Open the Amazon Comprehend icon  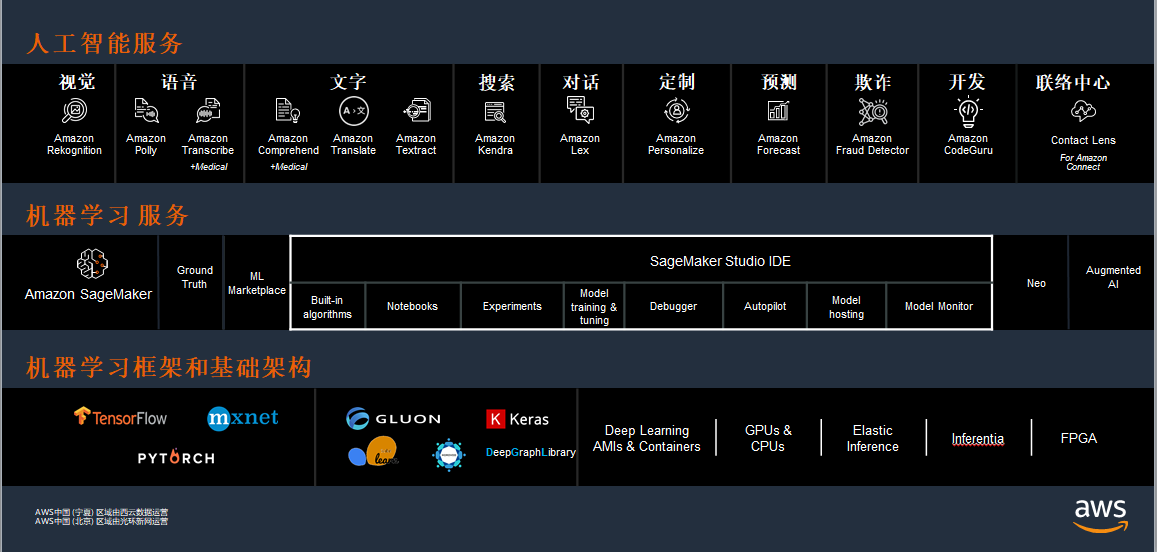click(x=288, y=111)
